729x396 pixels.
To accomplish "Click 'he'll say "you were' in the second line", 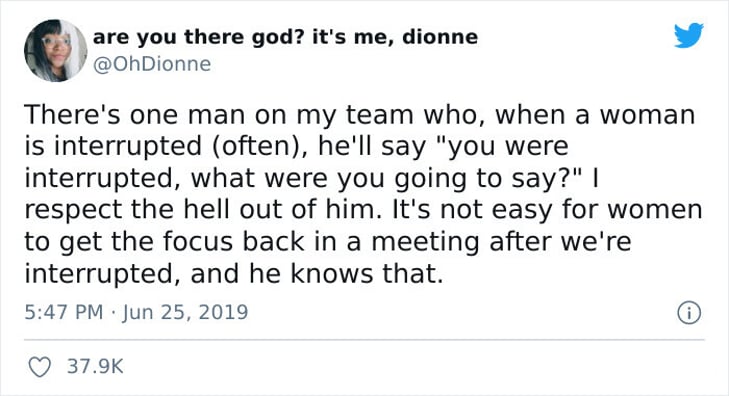I will point(444,146).
